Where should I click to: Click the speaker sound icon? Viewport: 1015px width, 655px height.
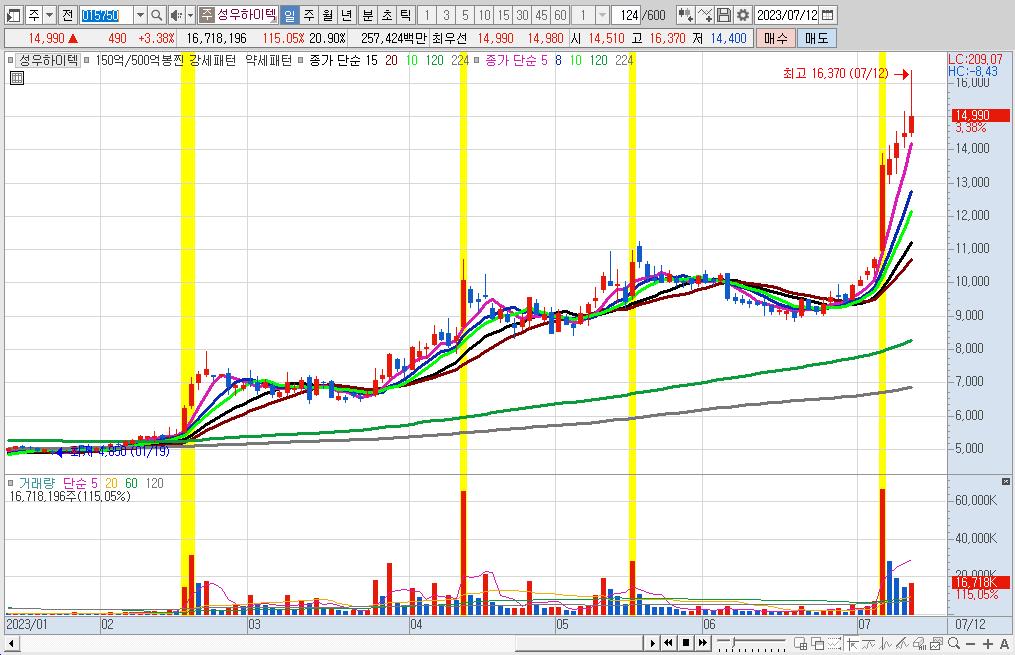point(175,15)
